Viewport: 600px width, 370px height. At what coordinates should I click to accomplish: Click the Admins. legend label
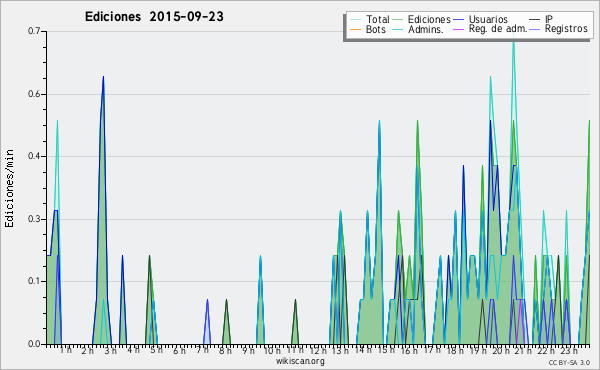pyautogui.click(x=426, y=29)
